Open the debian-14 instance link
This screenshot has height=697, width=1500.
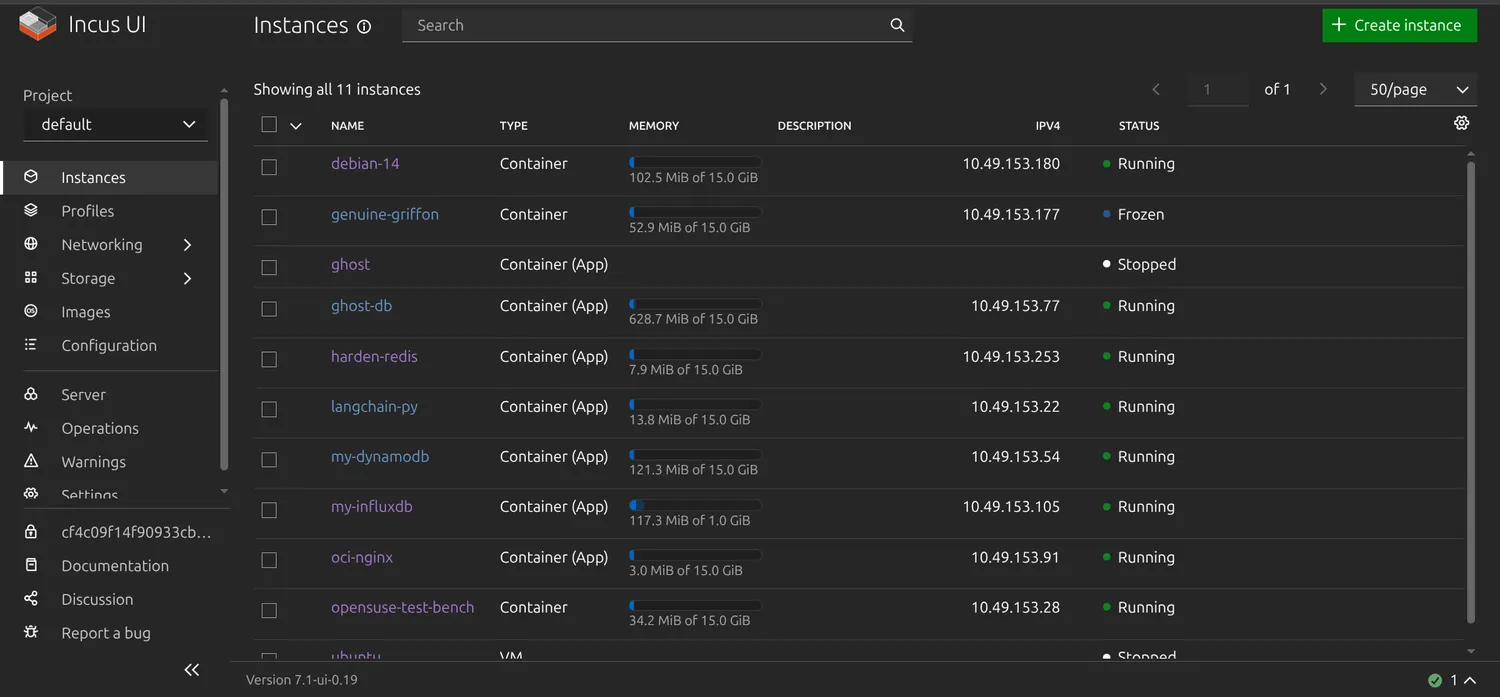coord(365,163)
